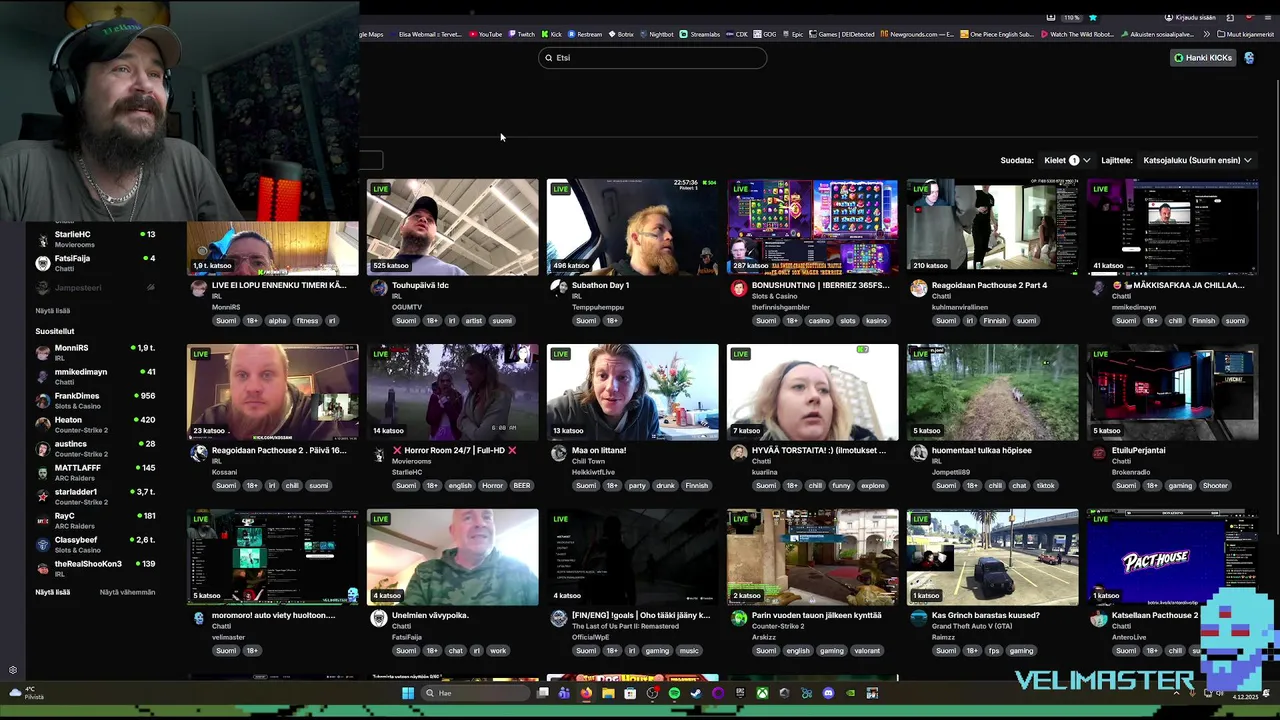Open File Explorer from taskbar
This screenshot has width=1280, height=720.
pos(608,693)
